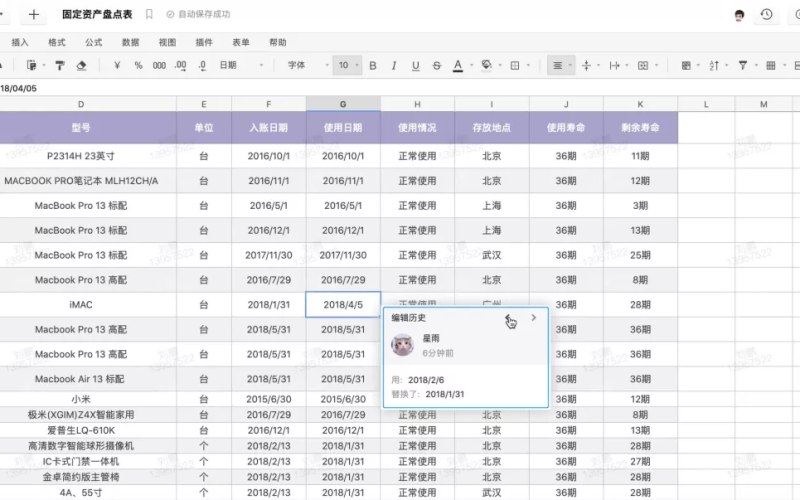This screenshot has width=800, height=500.
Task: Open the 数据 menu
Action: point(131,42)
